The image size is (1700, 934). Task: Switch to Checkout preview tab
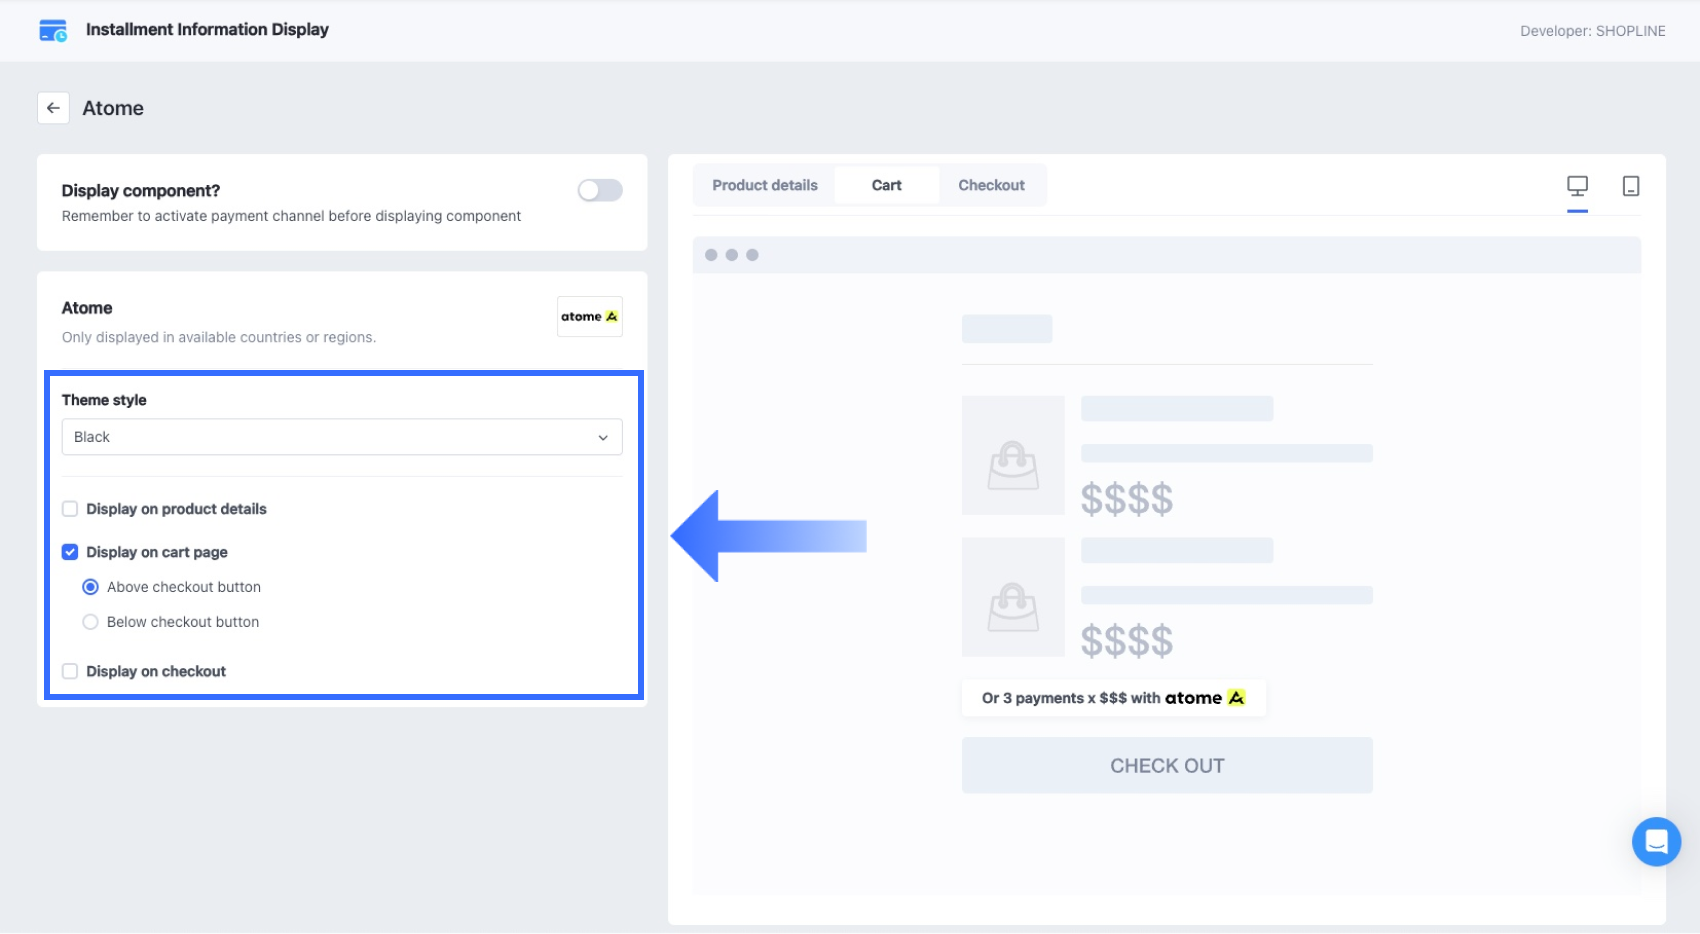coord(991,185)
